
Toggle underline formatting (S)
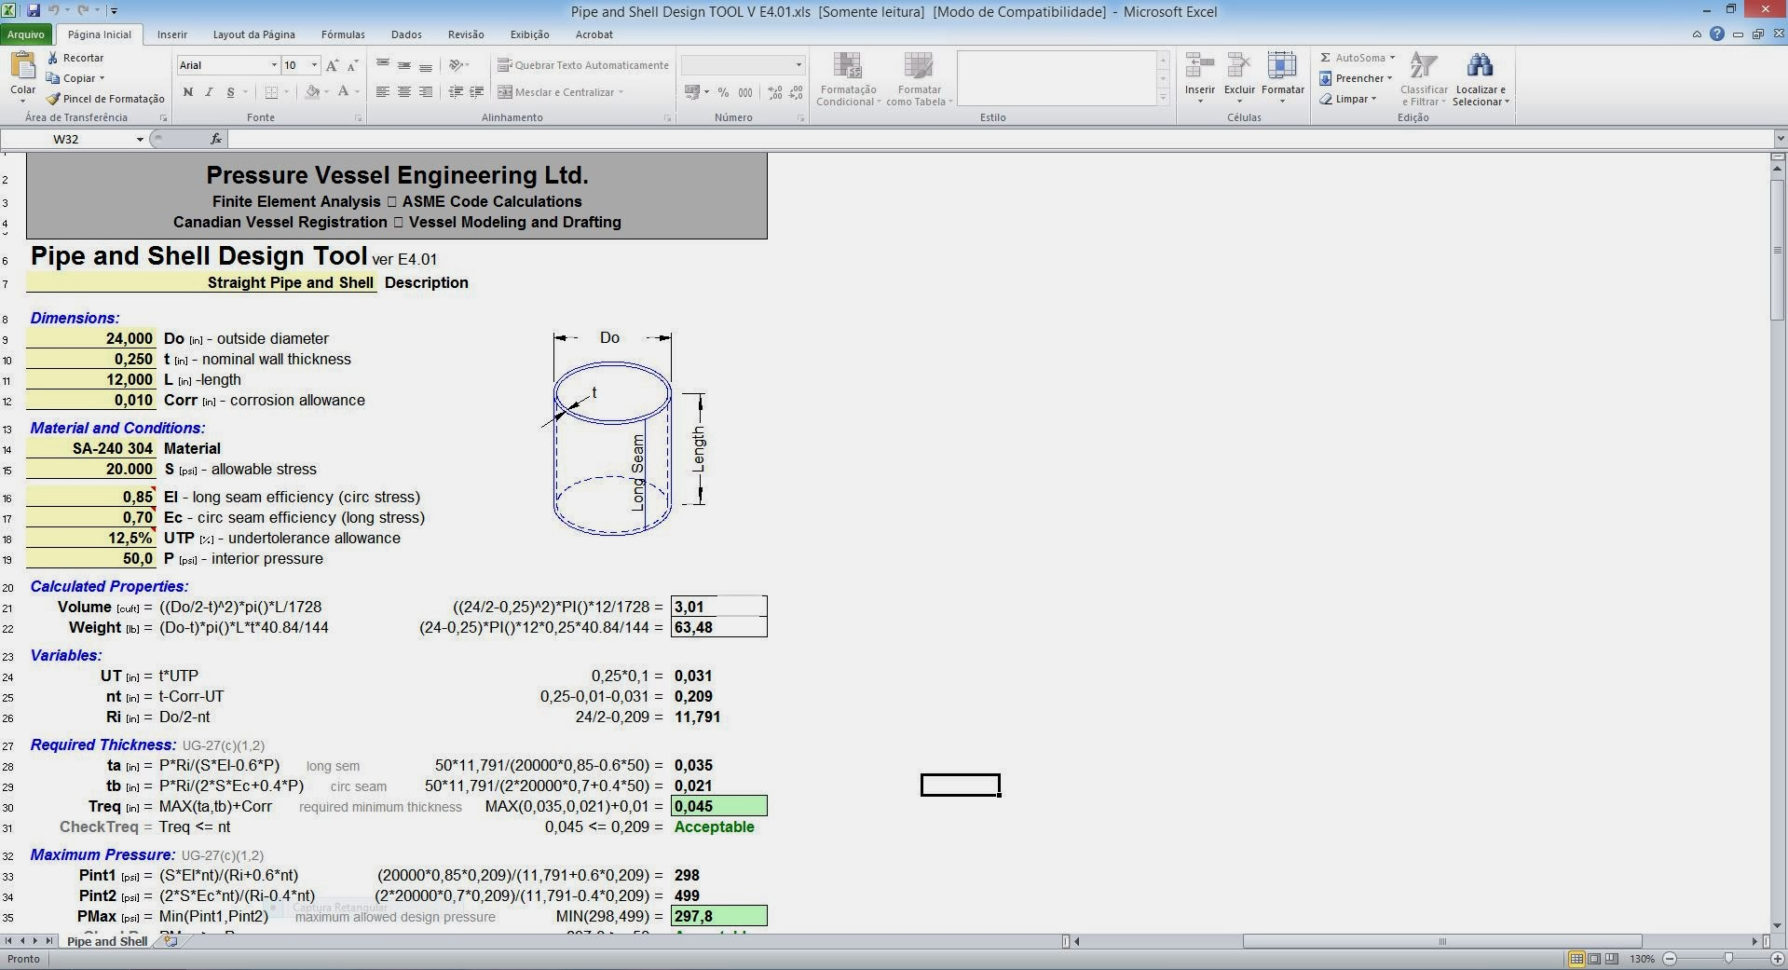(x=229, y=92)
